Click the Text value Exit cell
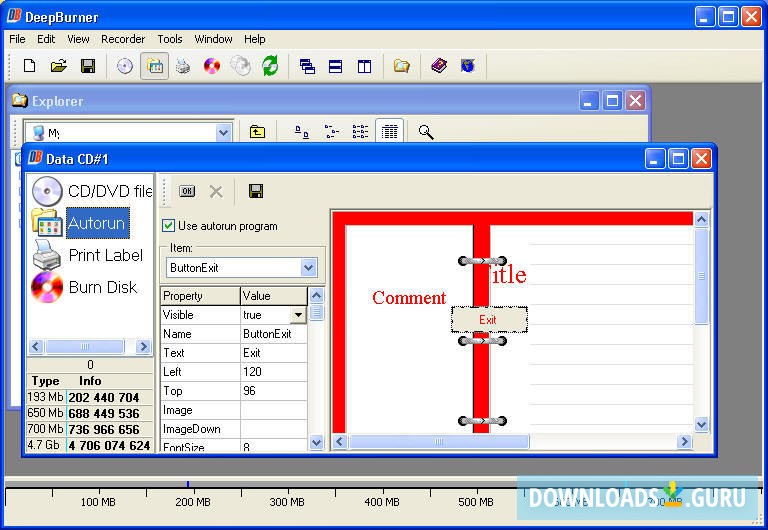 274,353
